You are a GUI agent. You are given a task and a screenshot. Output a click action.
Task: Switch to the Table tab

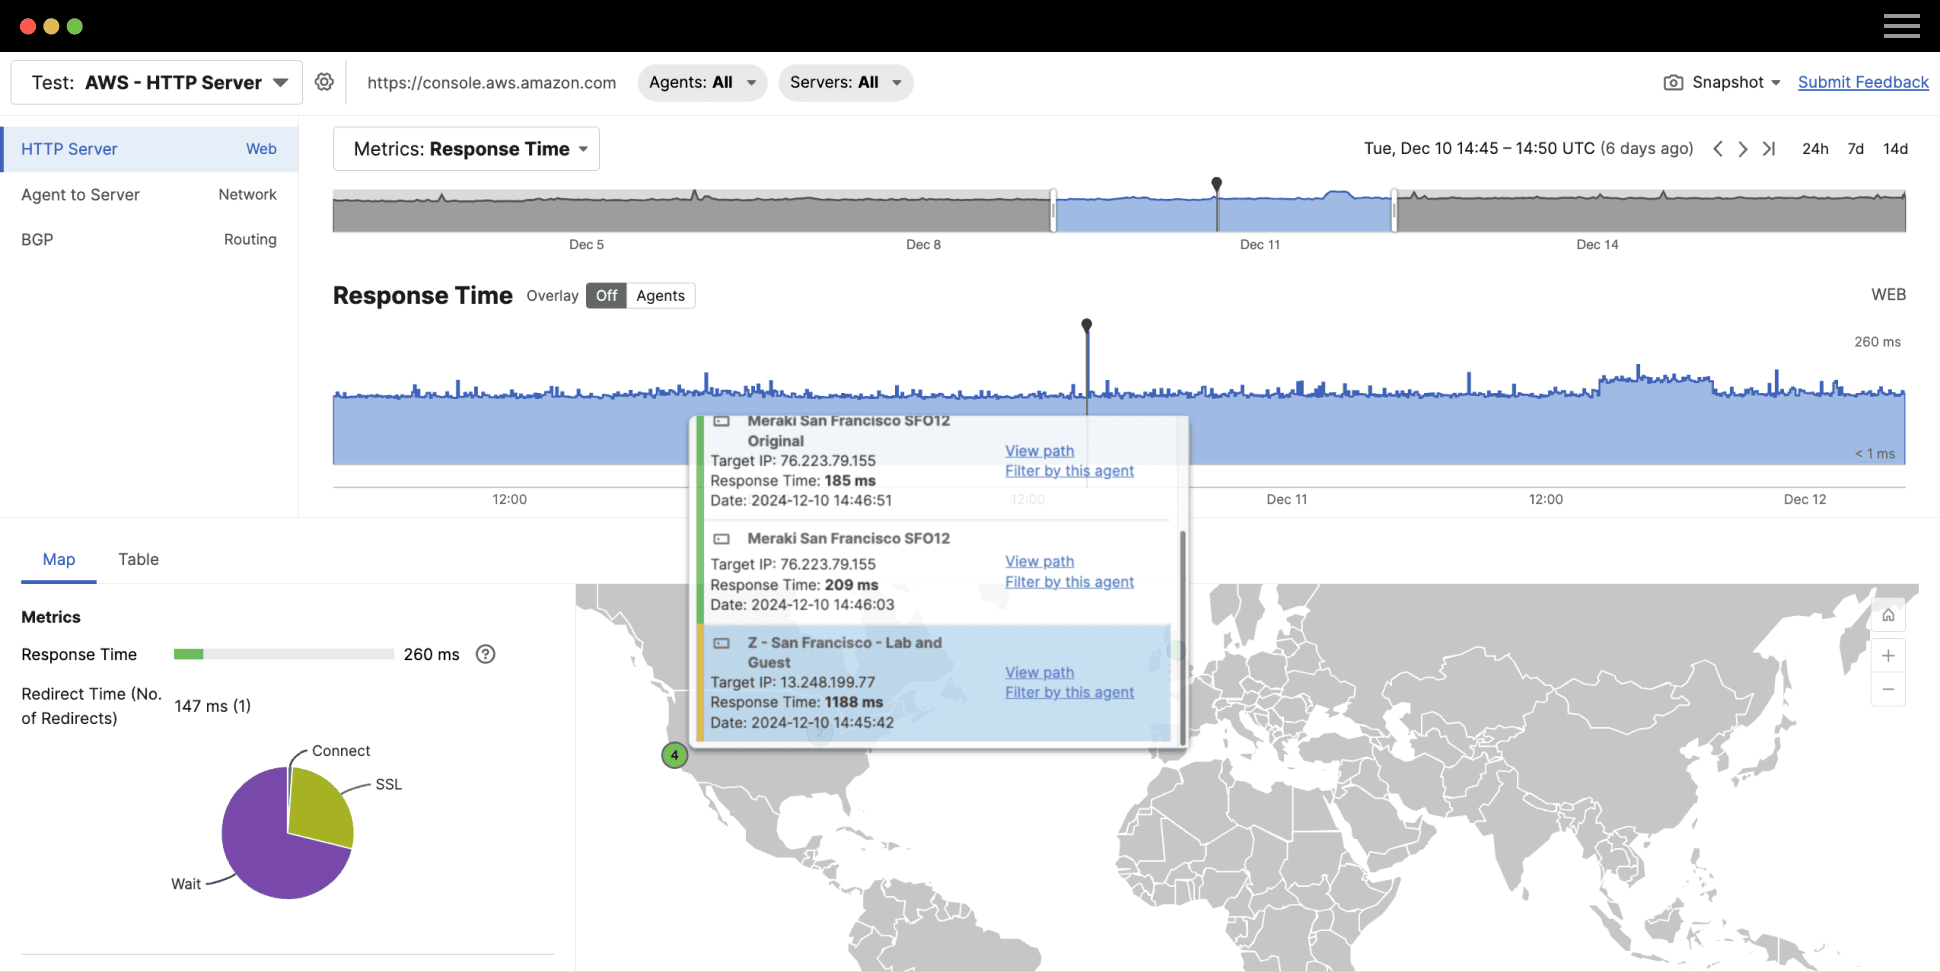(138, 559)
